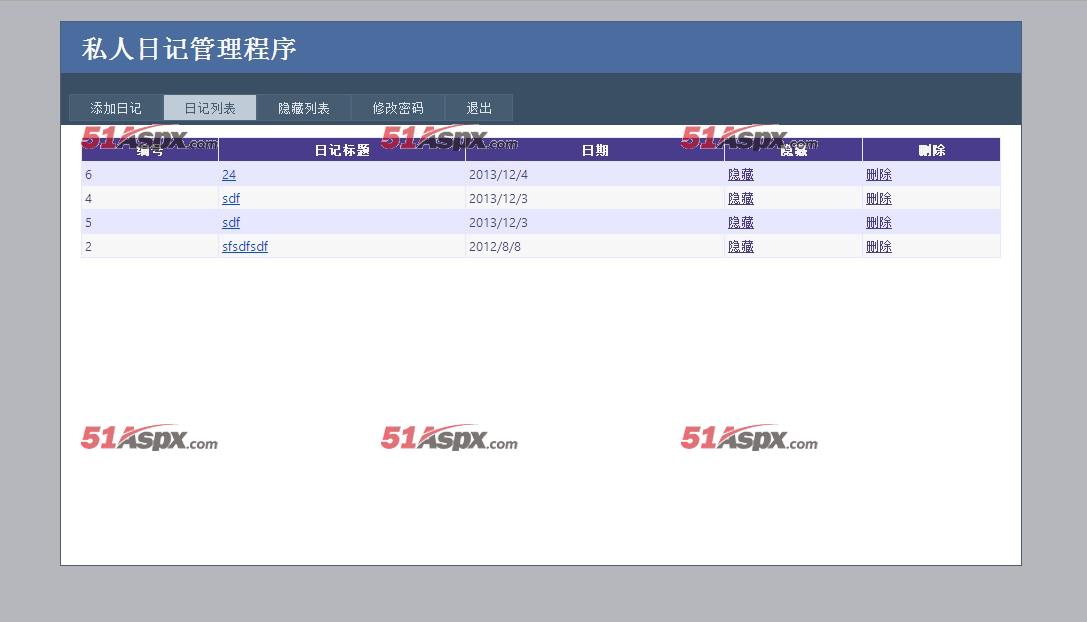The height and width of the screenshot is (622, 1087).
Task: Open the 隐藏列表 tab
Action: pos(304,108)
